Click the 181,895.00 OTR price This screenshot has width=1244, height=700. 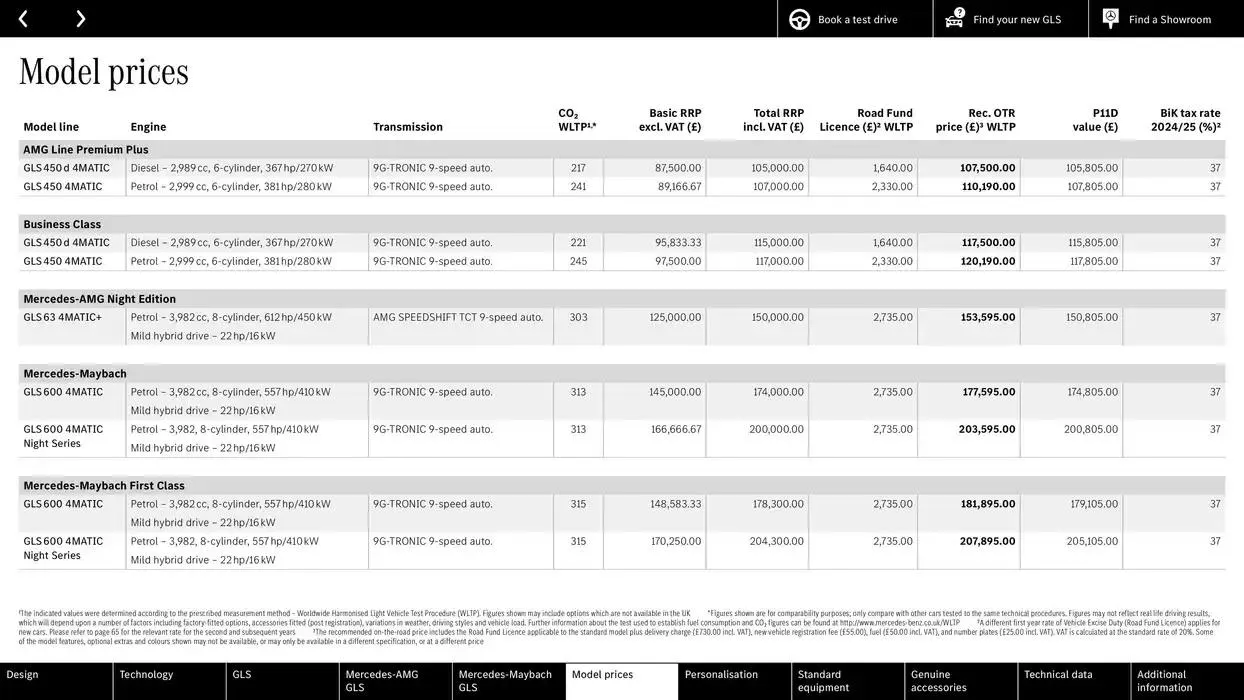tap(988, 505)
